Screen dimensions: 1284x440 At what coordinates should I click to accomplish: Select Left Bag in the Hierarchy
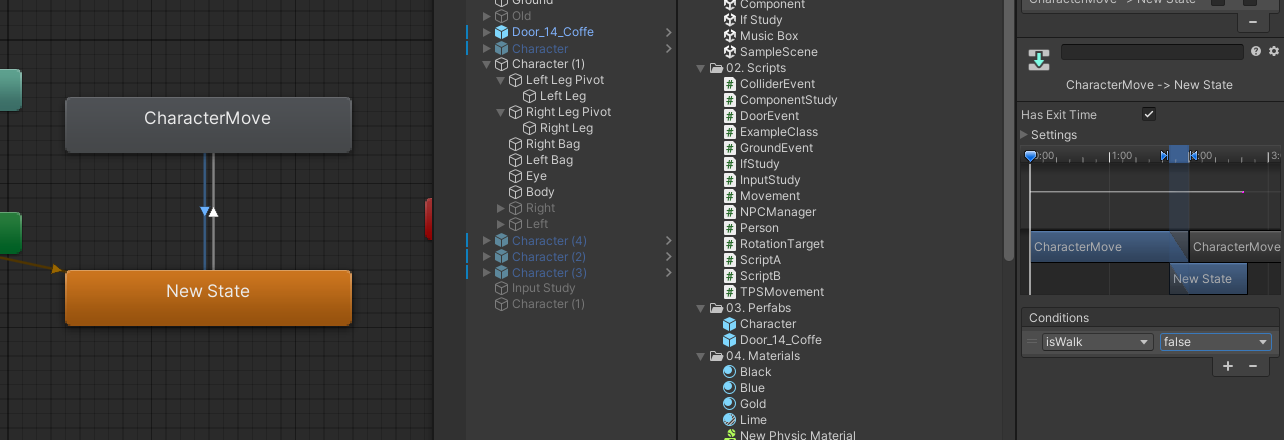[549, 160]
